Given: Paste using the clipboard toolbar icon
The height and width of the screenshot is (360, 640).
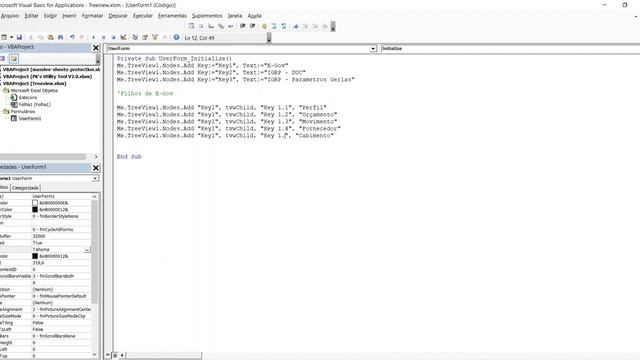Looking at the screenshot, I should coord(51,37).
